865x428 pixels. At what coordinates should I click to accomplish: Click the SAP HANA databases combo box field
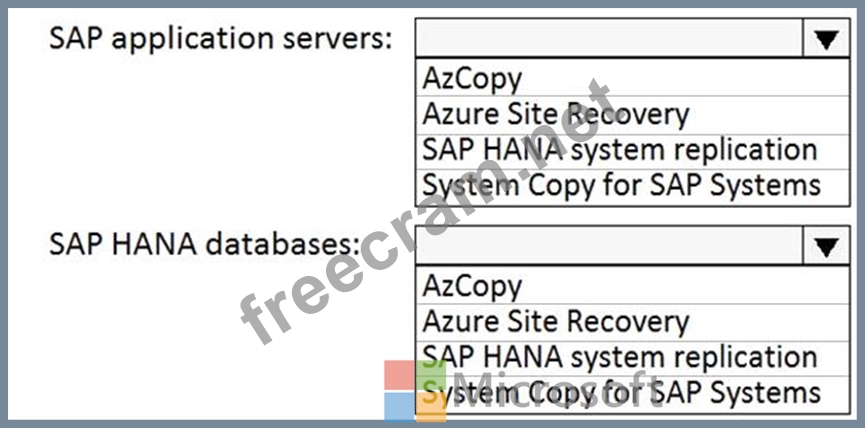[608, 246]
